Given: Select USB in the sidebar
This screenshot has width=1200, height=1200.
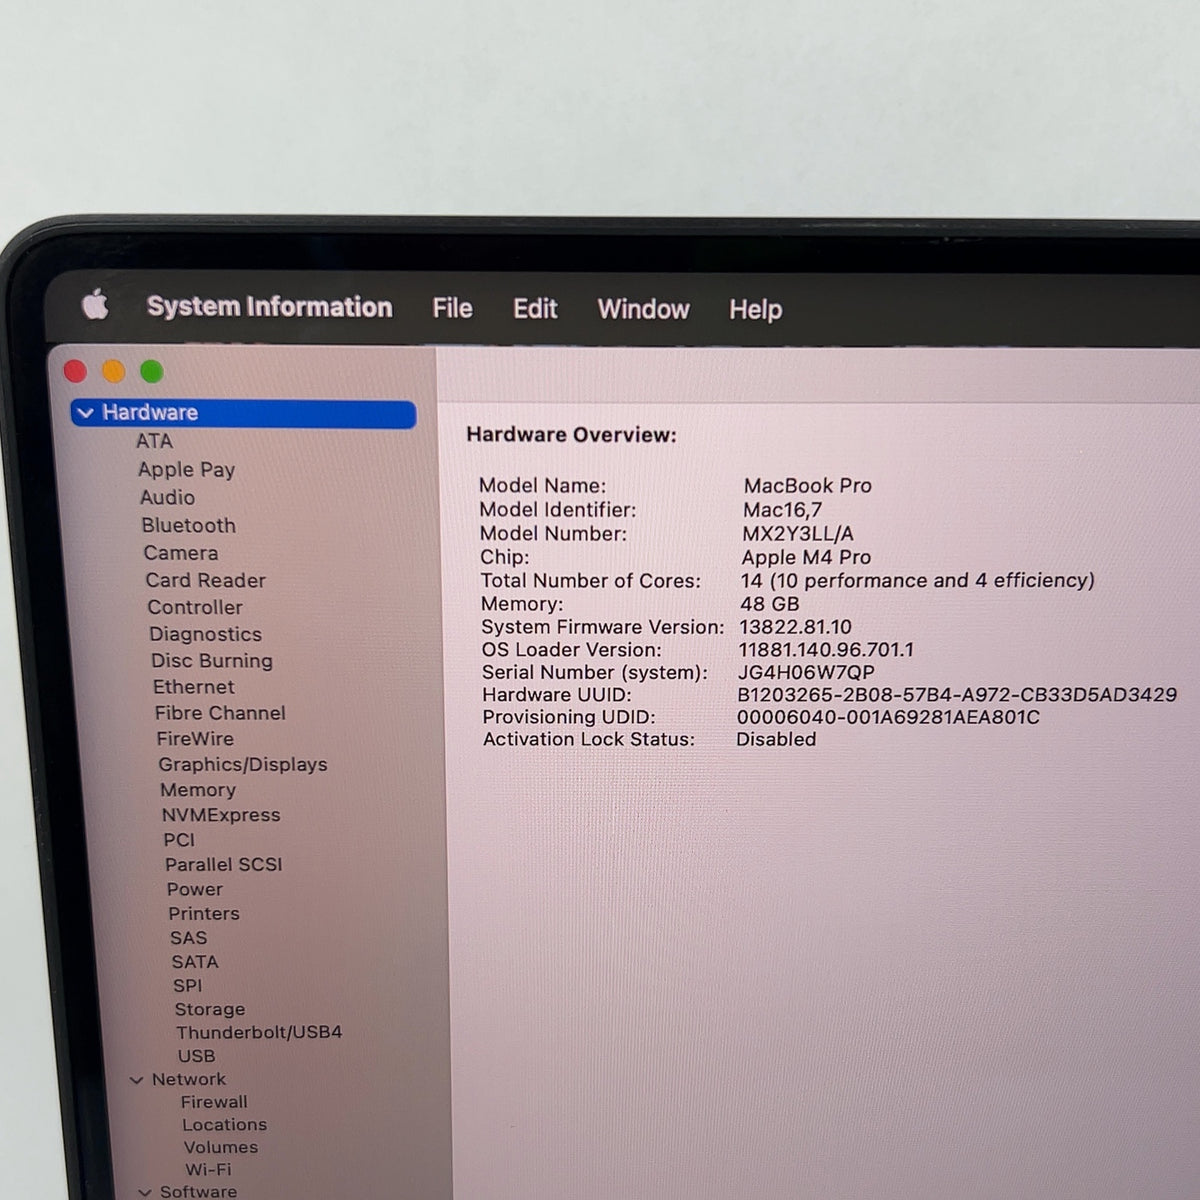Looking at the screenshot, I should coord(196,1056).
